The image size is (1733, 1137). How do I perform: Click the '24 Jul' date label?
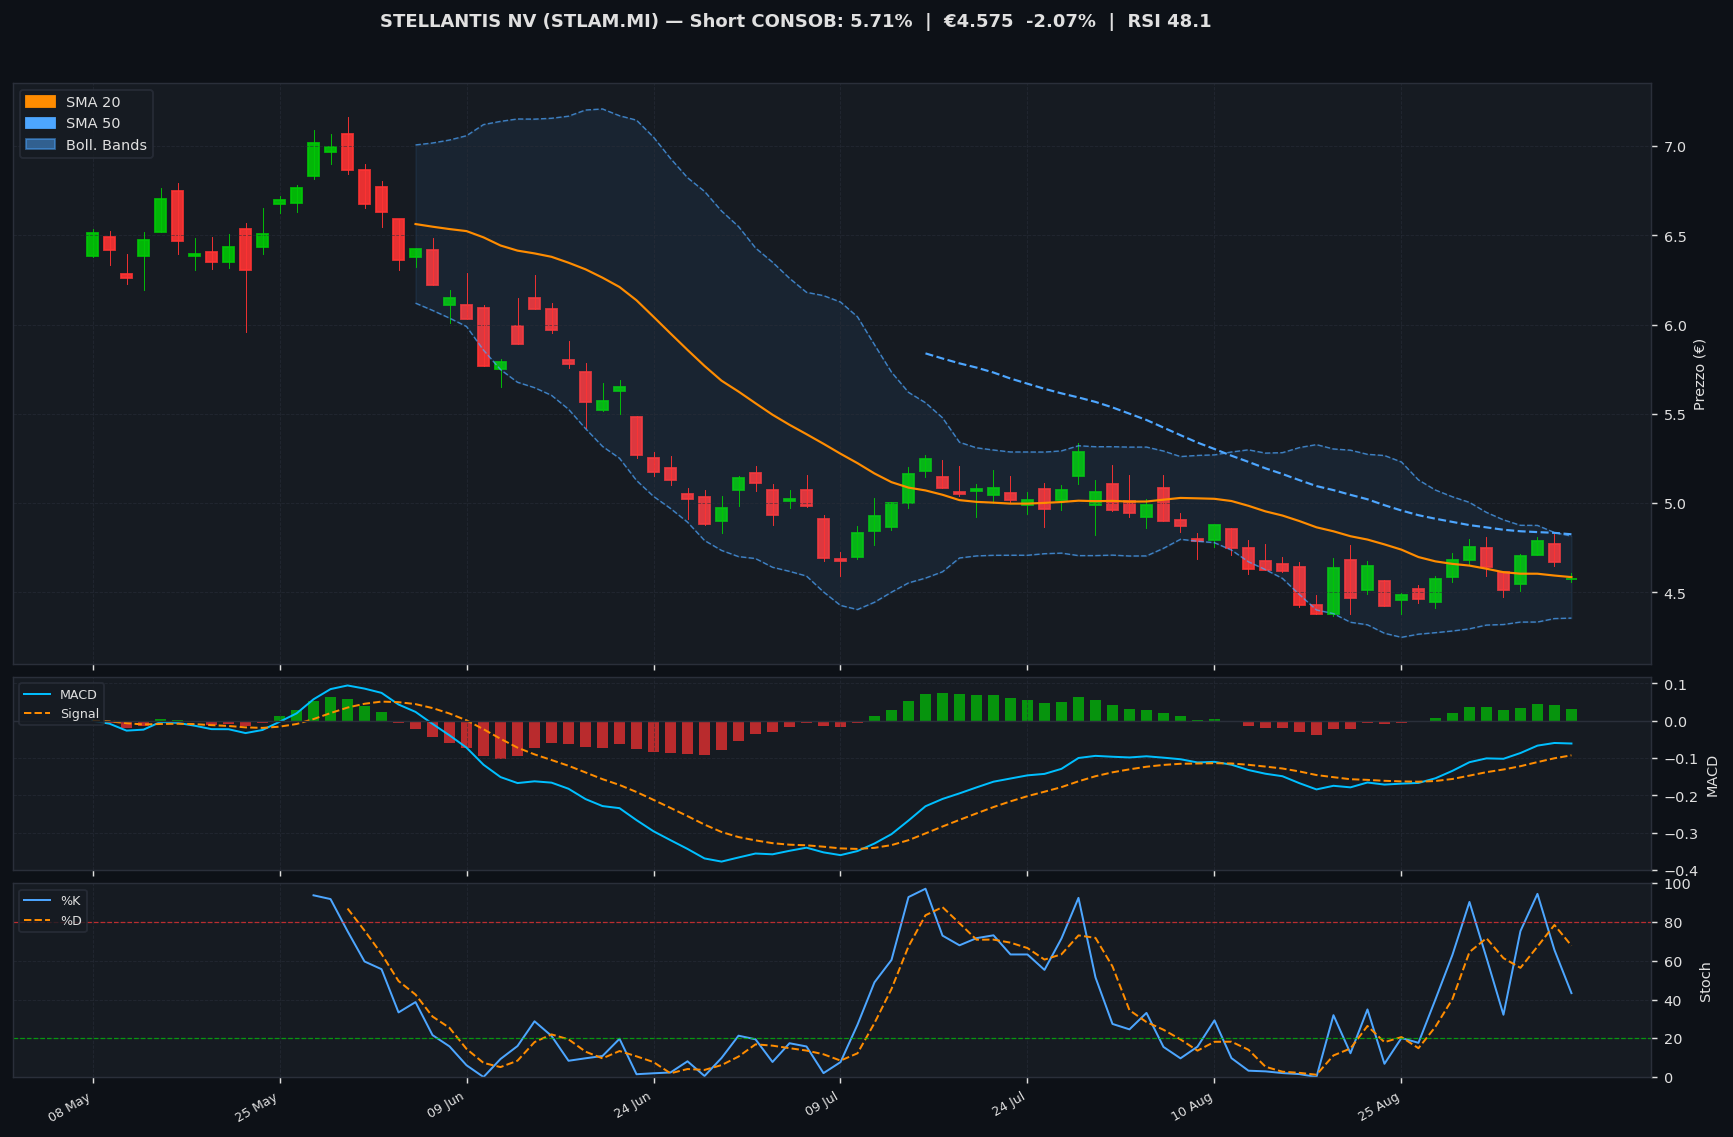point(1007,1106)
